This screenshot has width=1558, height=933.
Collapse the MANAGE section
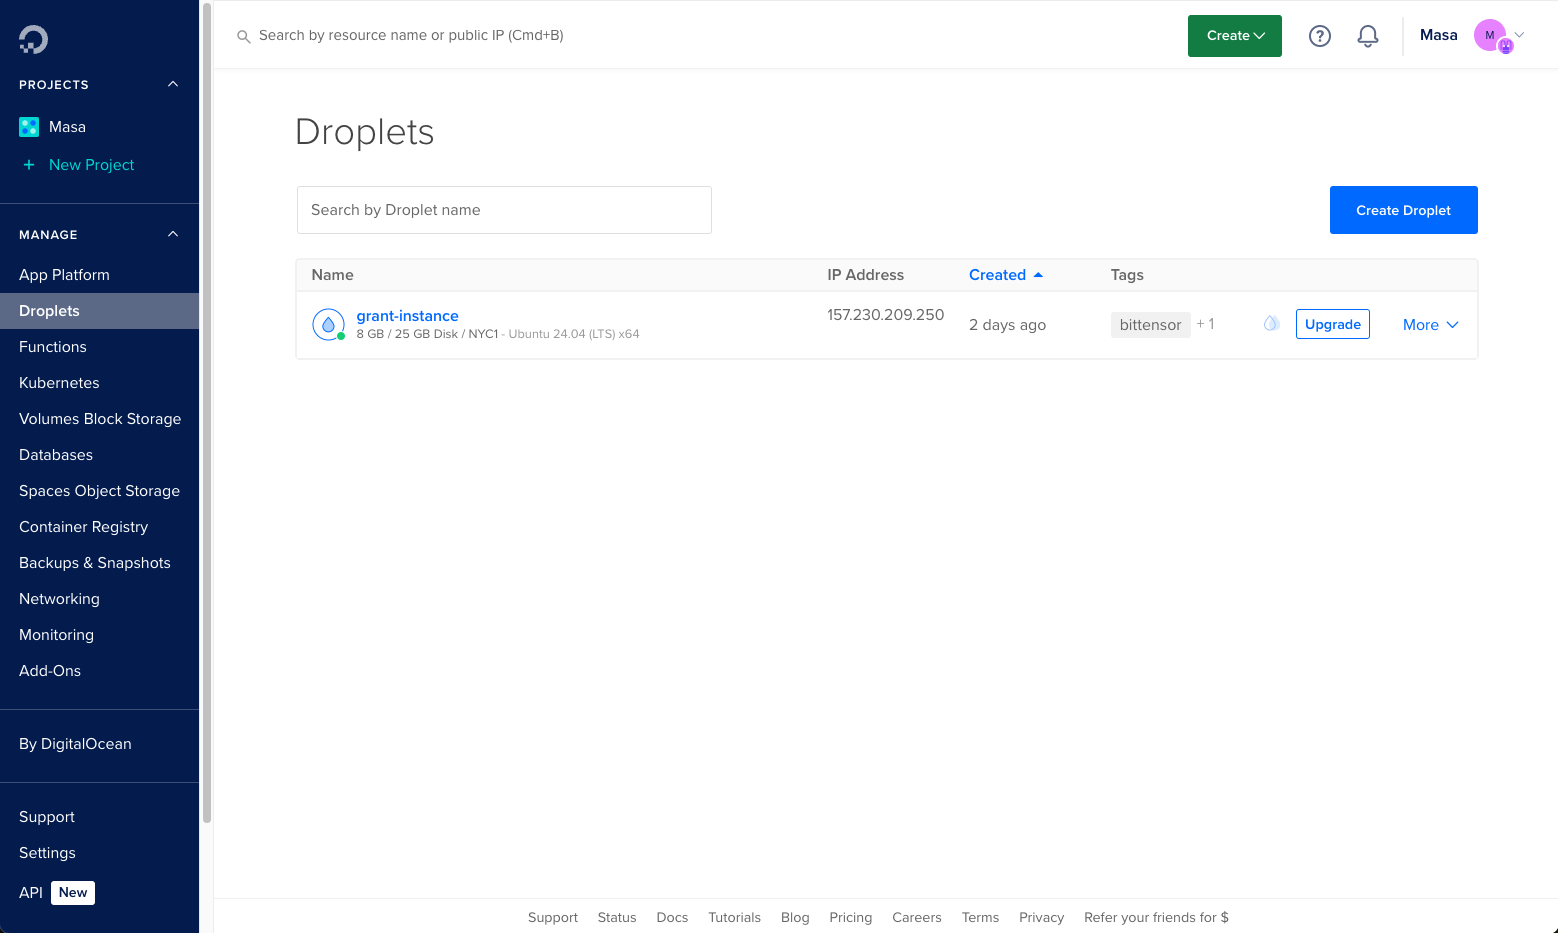[173, 234]
